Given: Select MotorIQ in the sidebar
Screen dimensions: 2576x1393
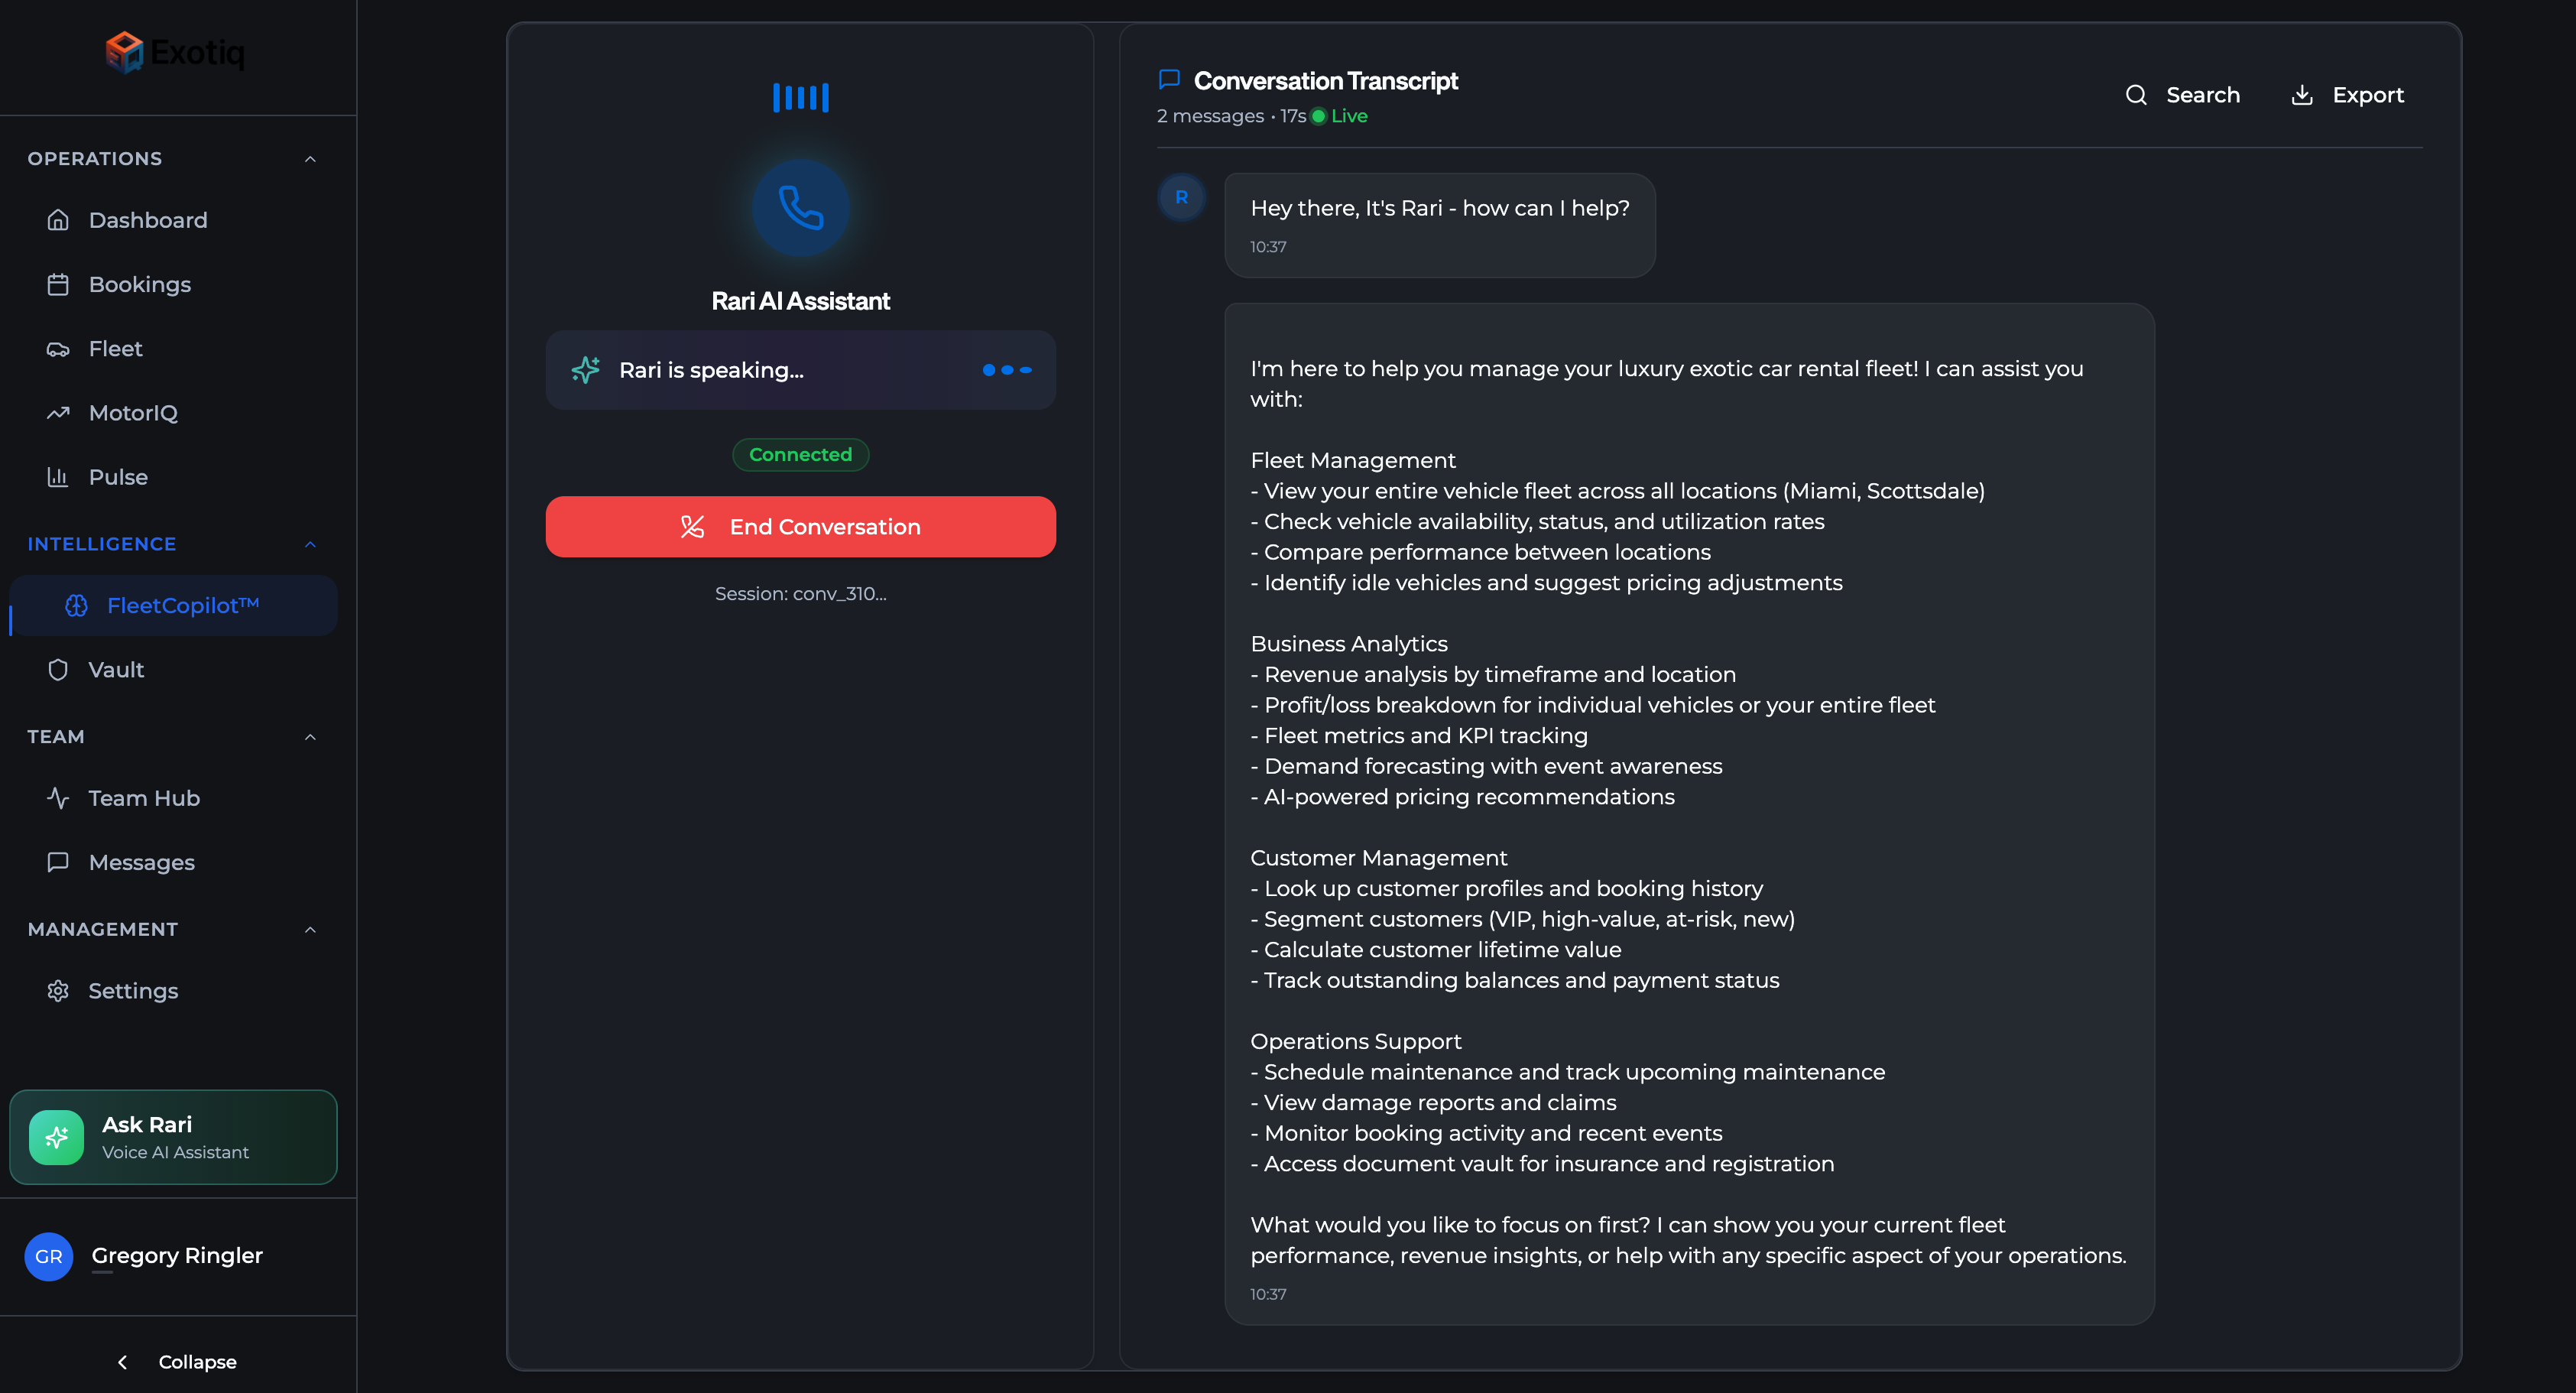Looking at the screenshot, I should pyautogui.click(x=134, y=413).
